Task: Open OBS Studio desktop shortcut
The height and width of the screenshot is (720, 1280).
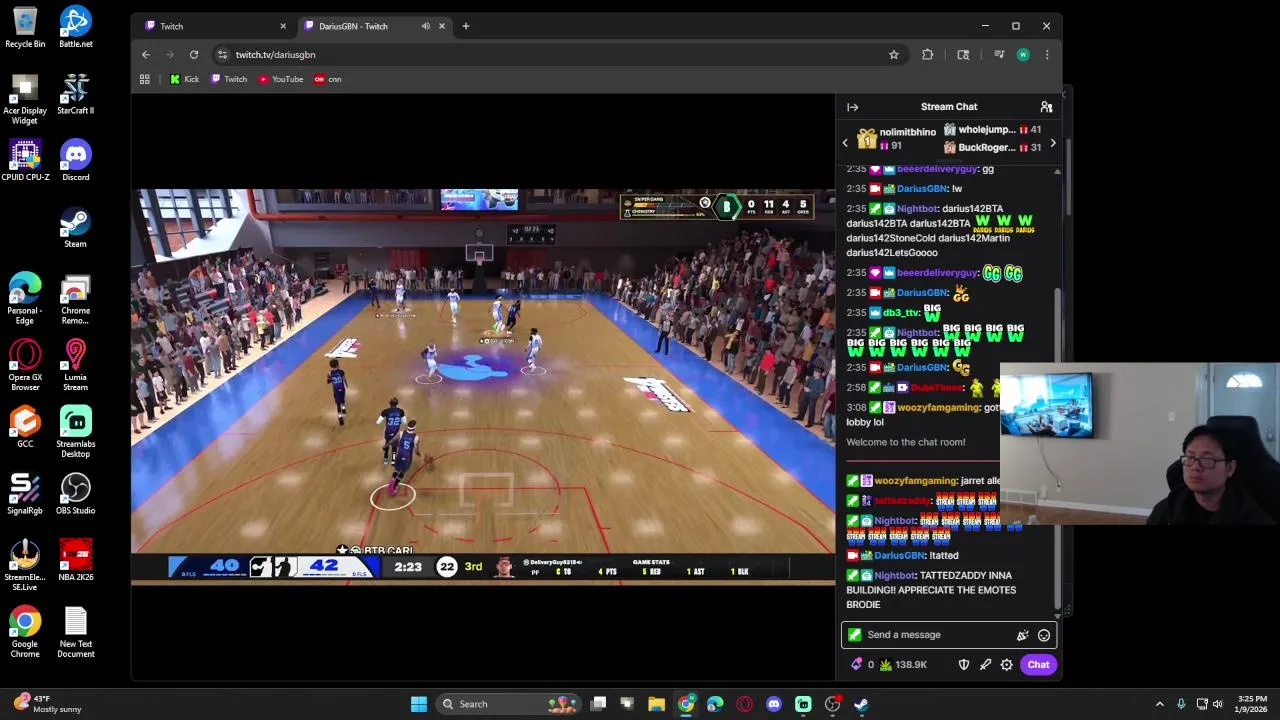Action: (75, 494)
